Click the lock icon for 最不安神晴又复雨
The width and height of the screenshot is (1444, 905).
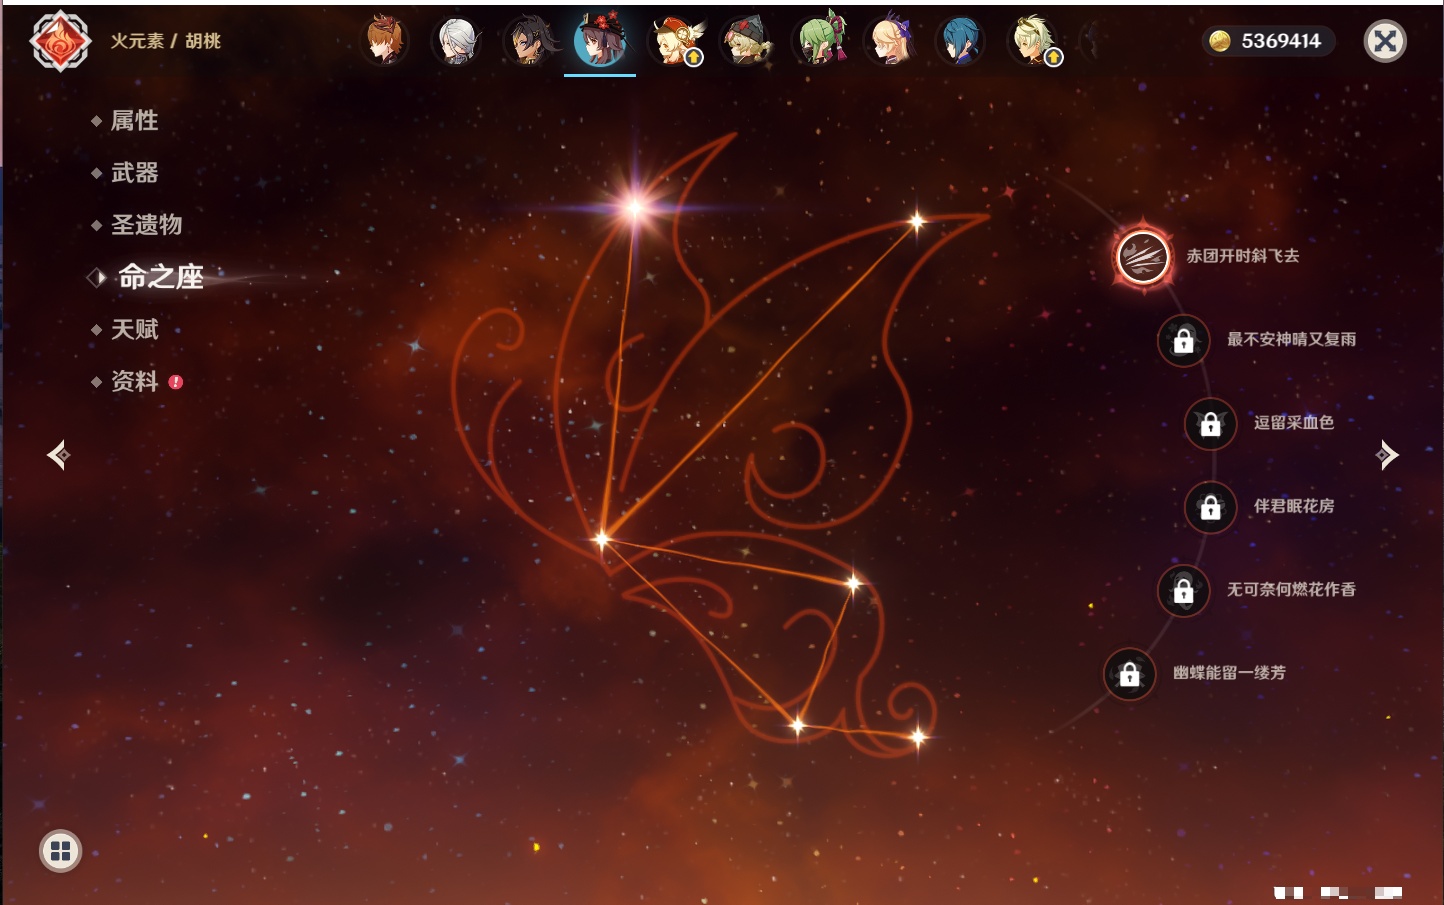coord(1184,340)
